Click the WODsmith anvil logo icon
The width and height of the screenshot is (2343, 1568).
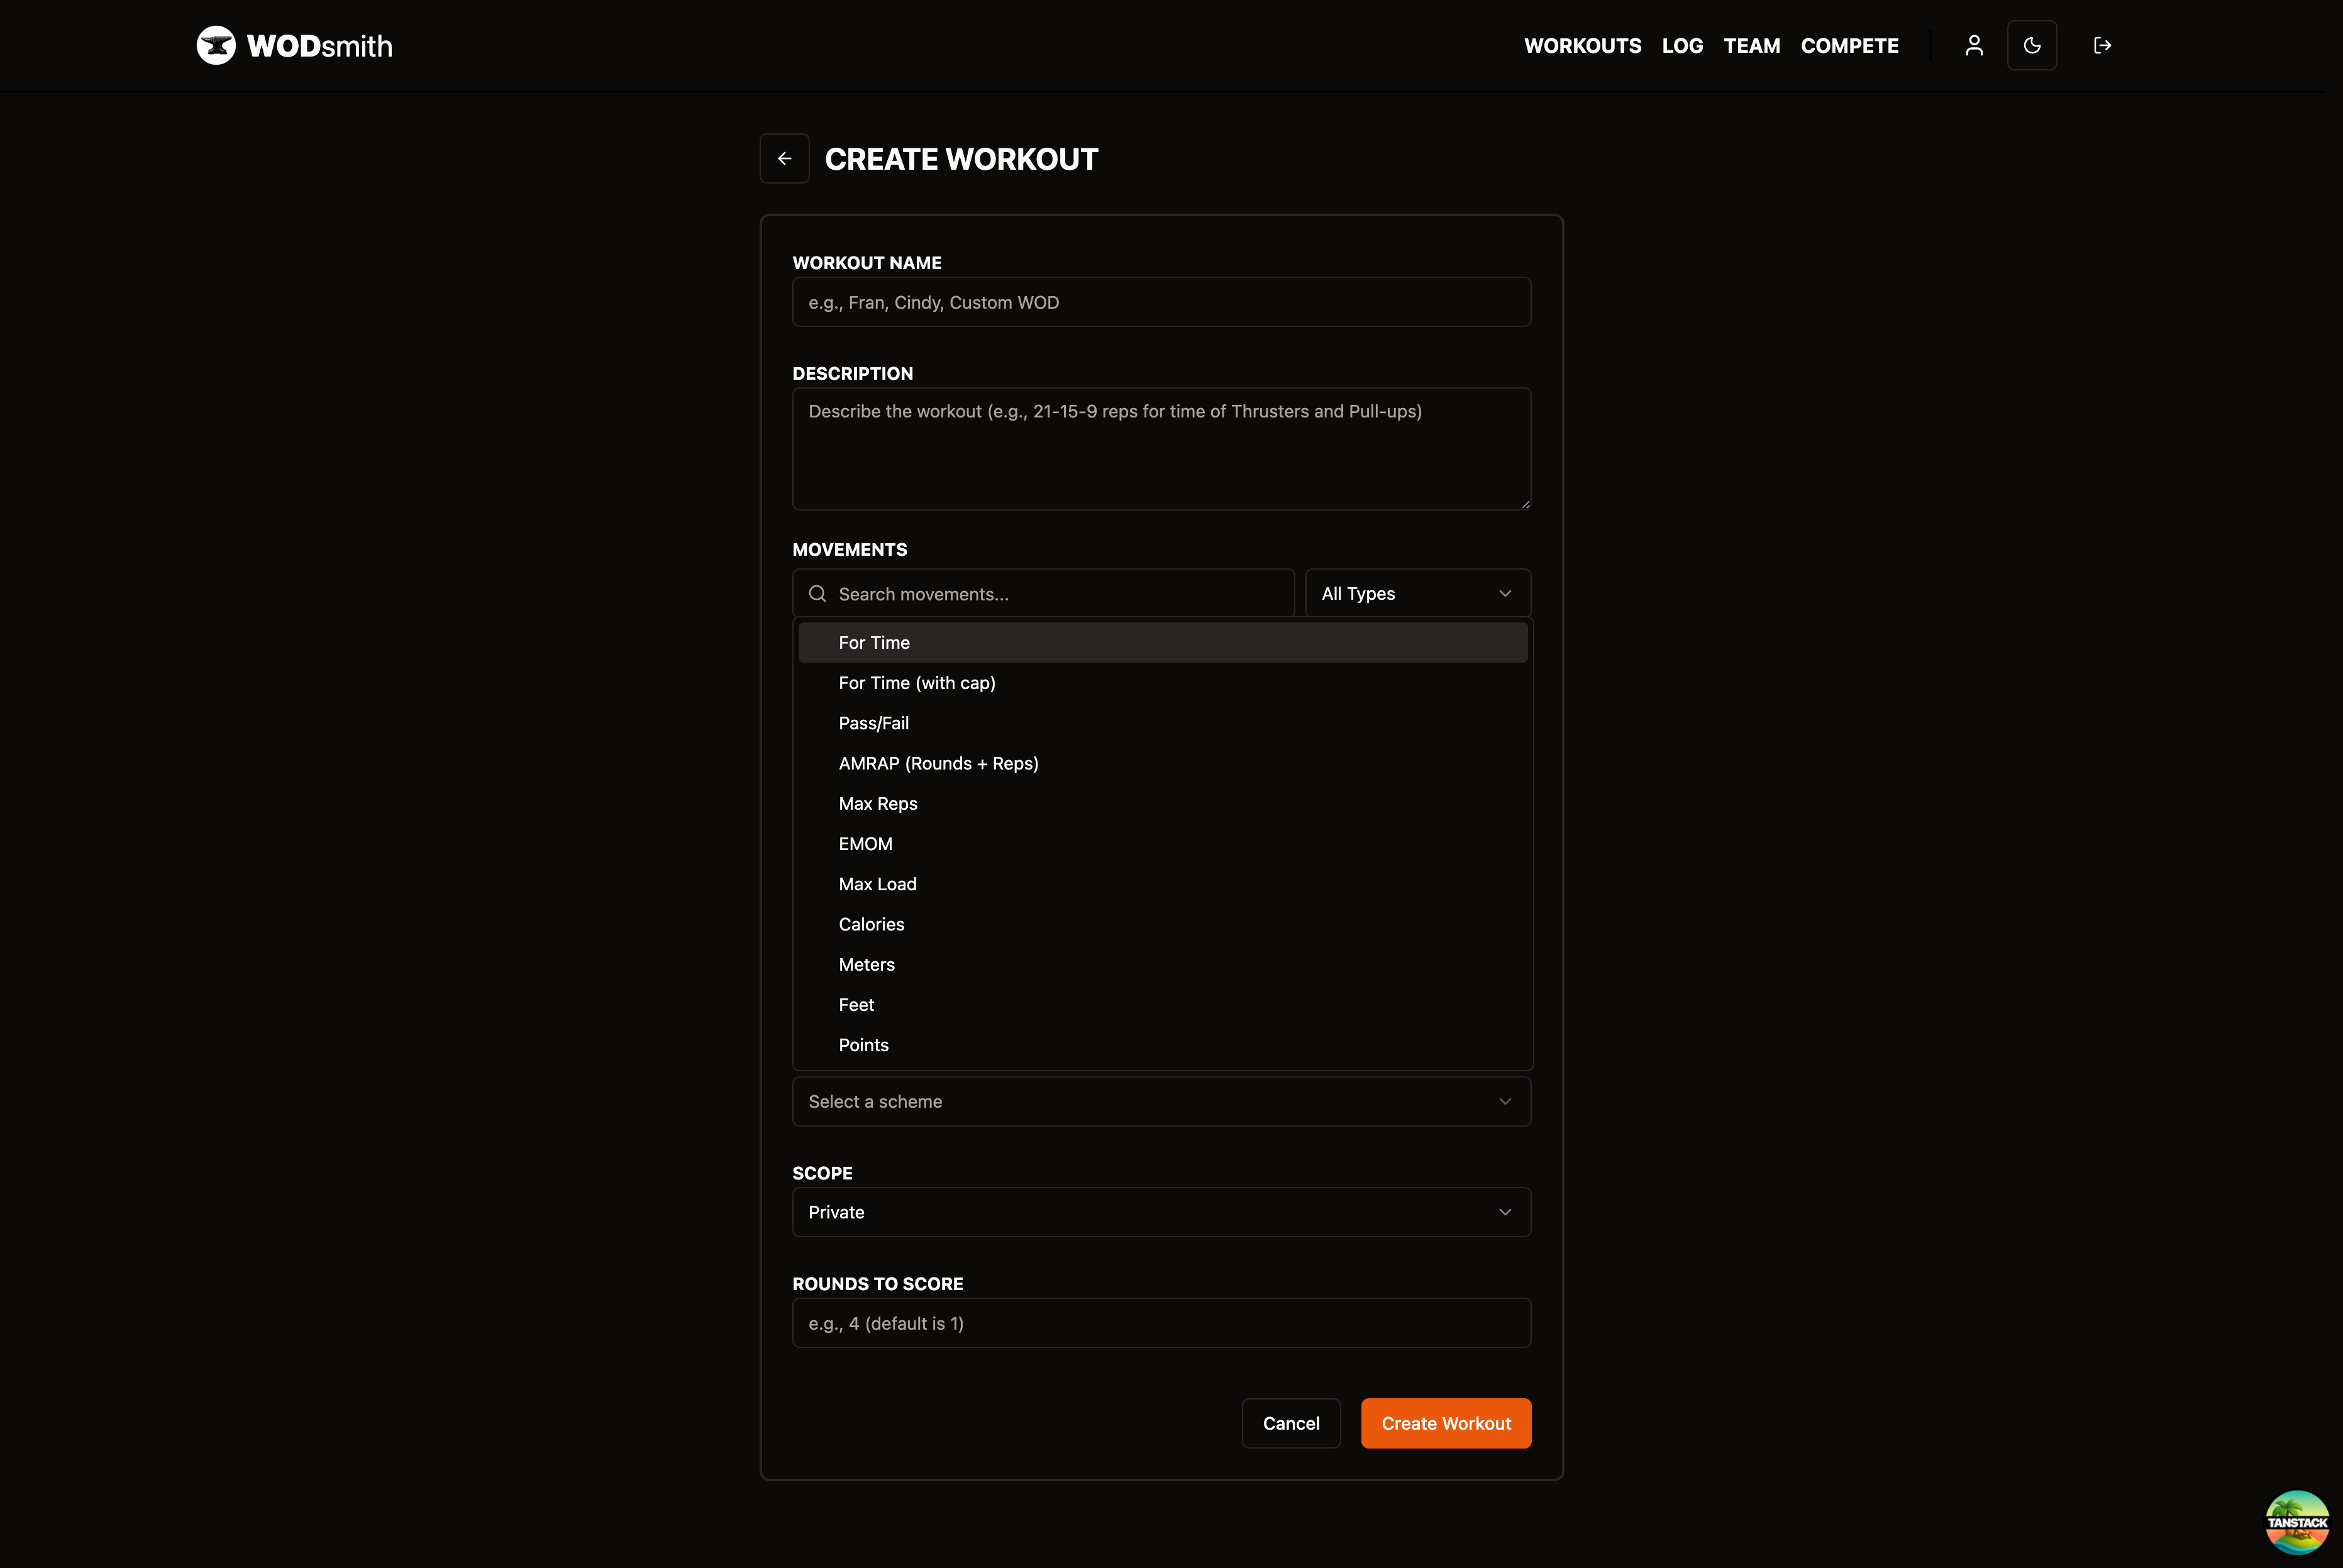click(216, 45)
